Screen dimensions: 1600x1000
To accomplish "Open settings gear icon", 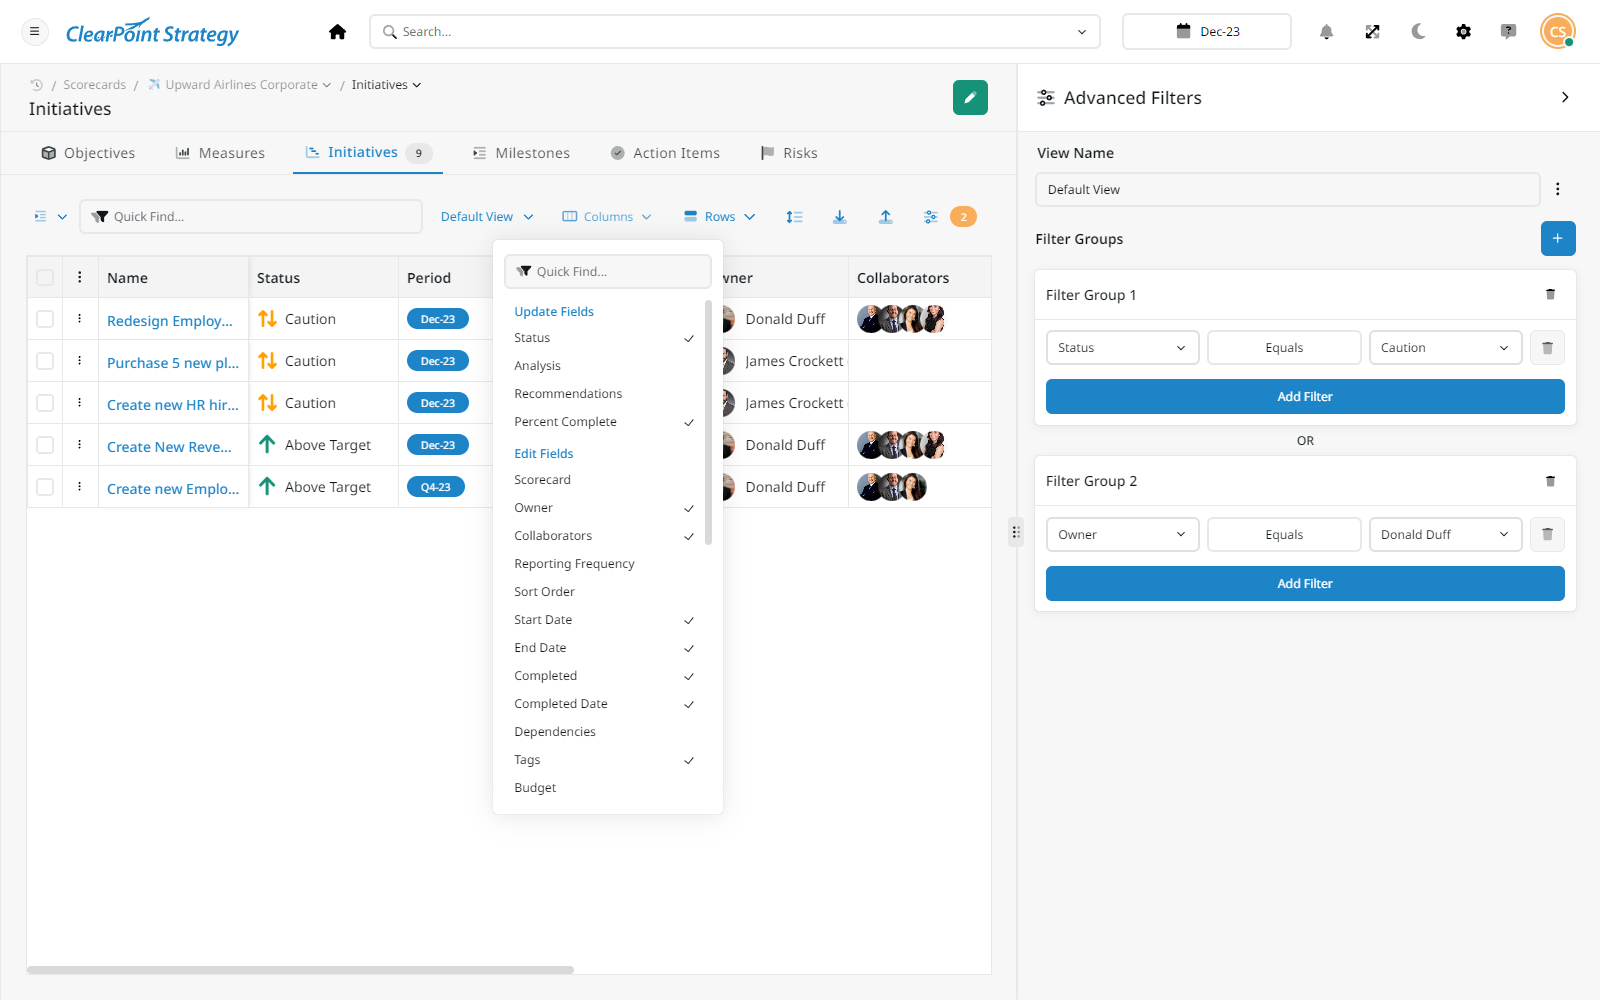I will 1463,32.
